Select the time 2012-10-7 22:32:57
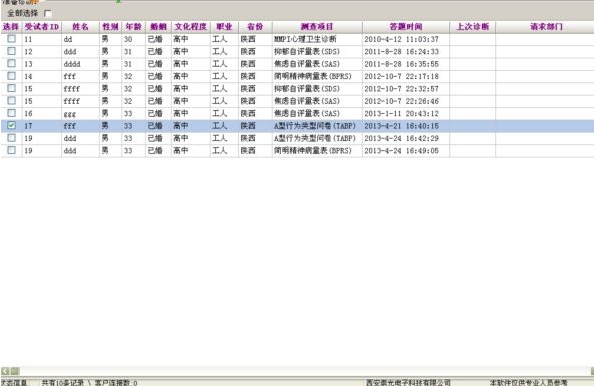The height and width of the screenshot is (386, 594). [x=402, y=89]
